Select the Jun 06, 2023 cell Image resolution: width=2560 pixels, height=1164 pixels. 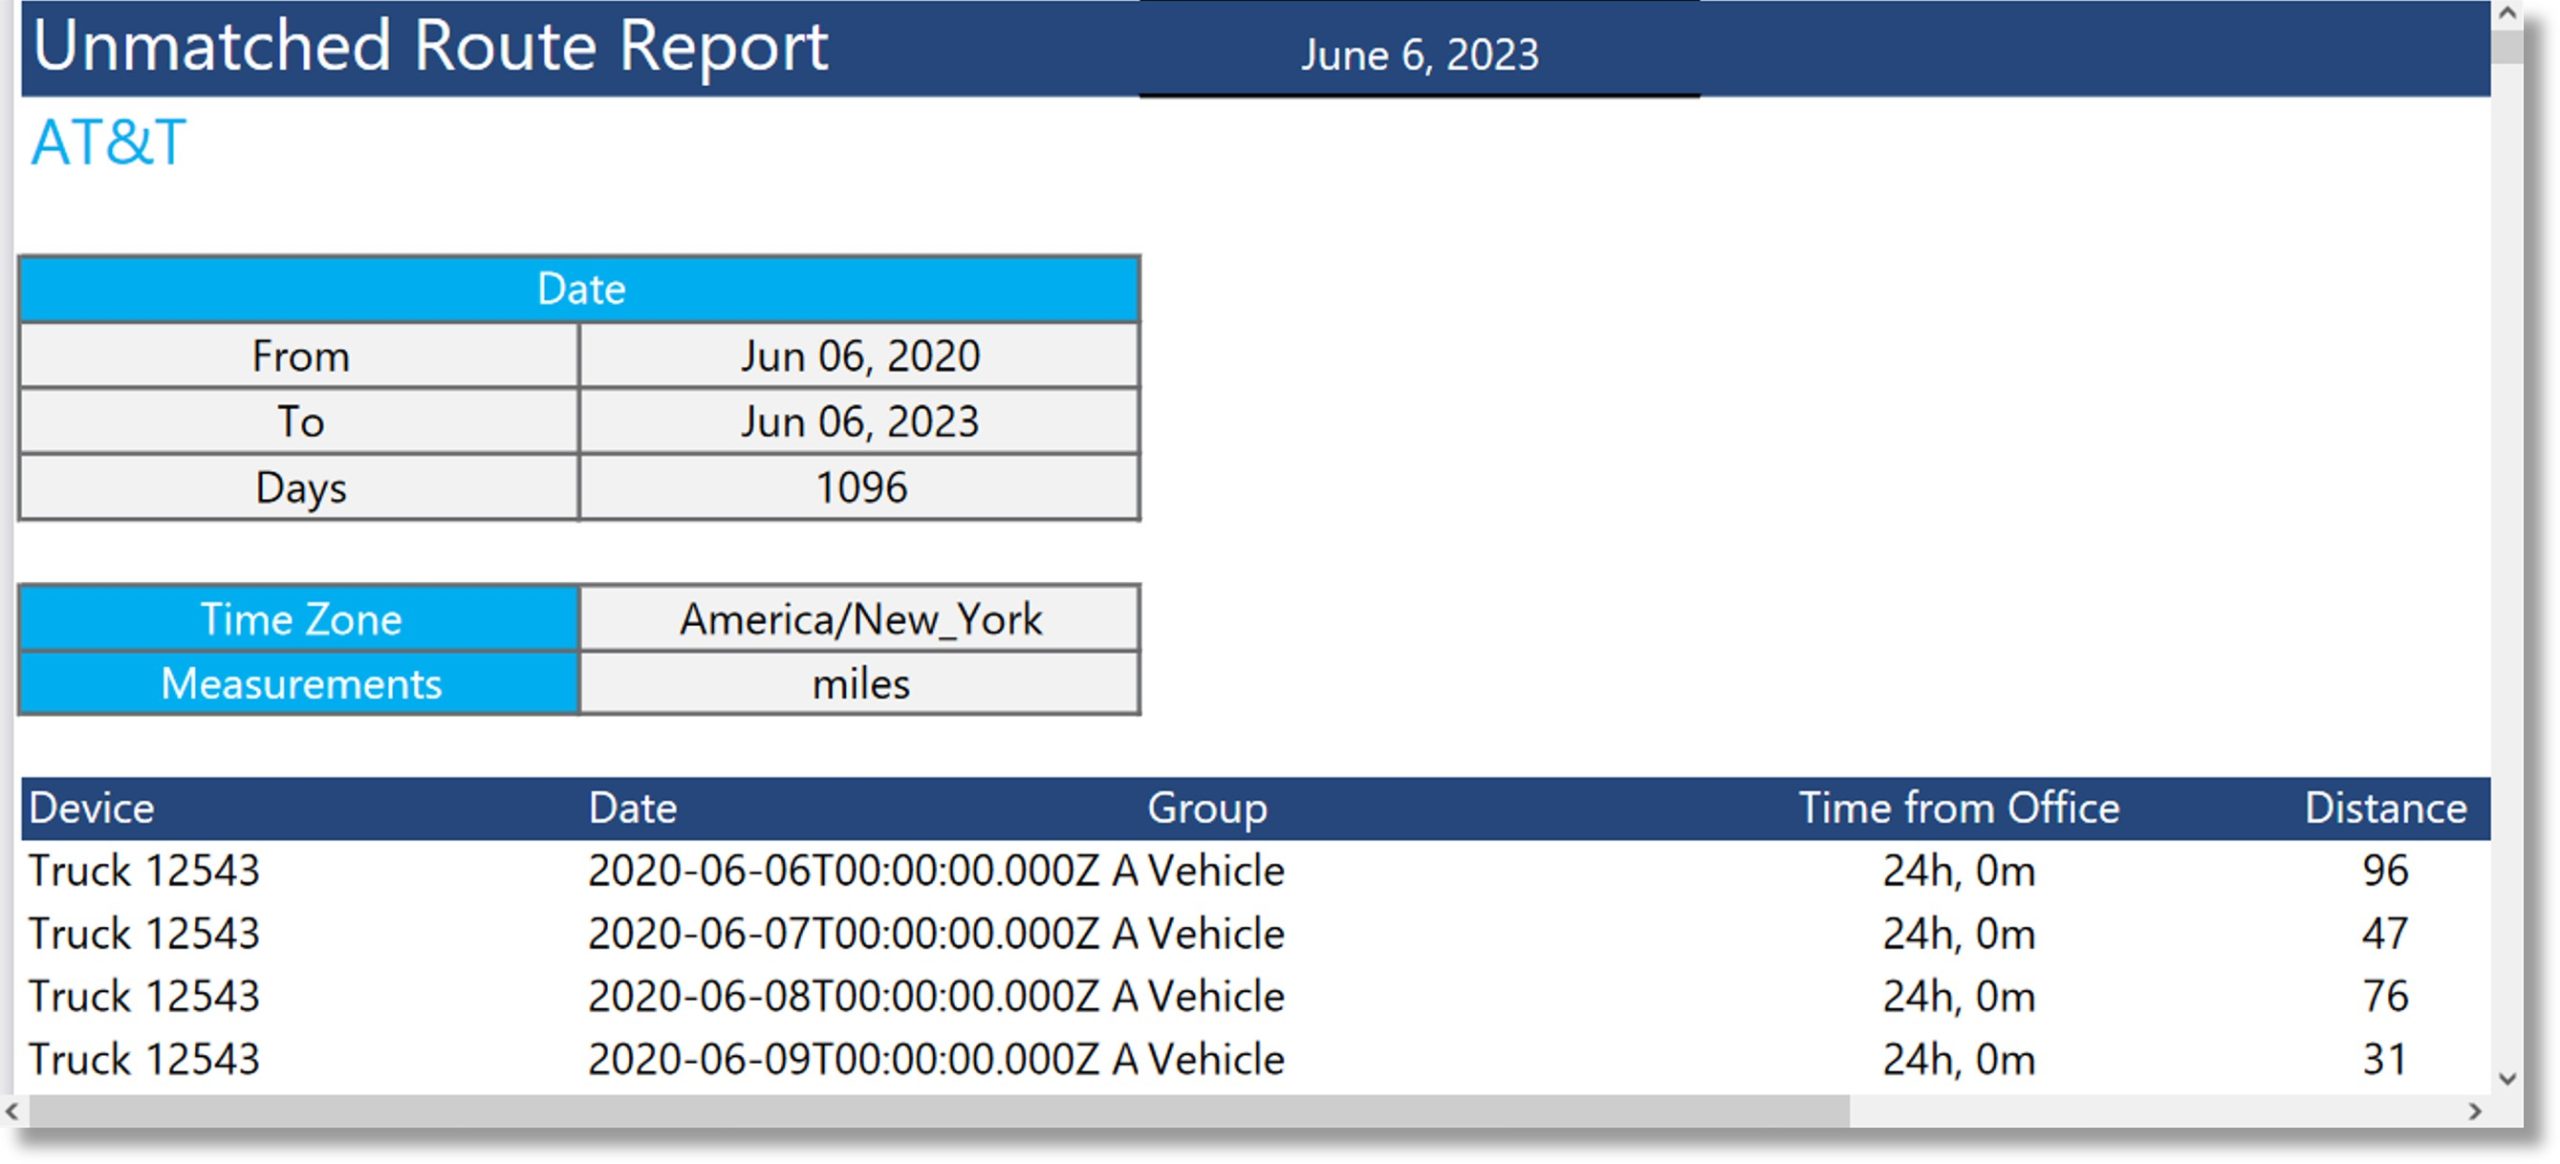860,421
